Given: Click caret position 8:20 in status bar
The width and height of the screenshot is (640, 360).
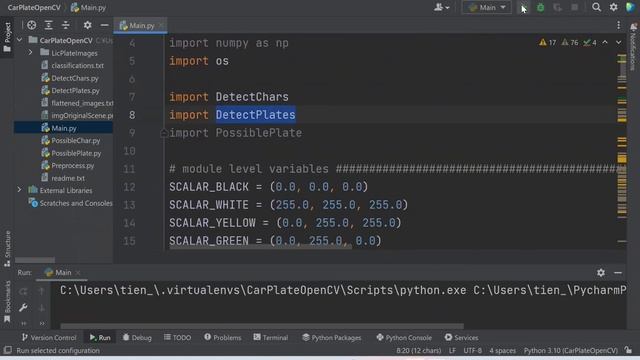Looking at the screenshot, I should 419,350.
